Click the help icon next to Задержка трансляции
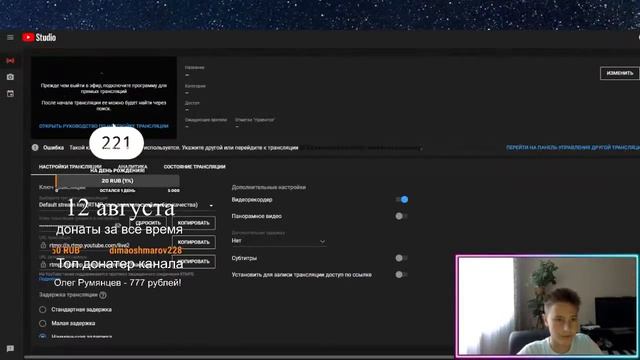The width and height of the screenshot is (640, 360). tap(103, 295)
